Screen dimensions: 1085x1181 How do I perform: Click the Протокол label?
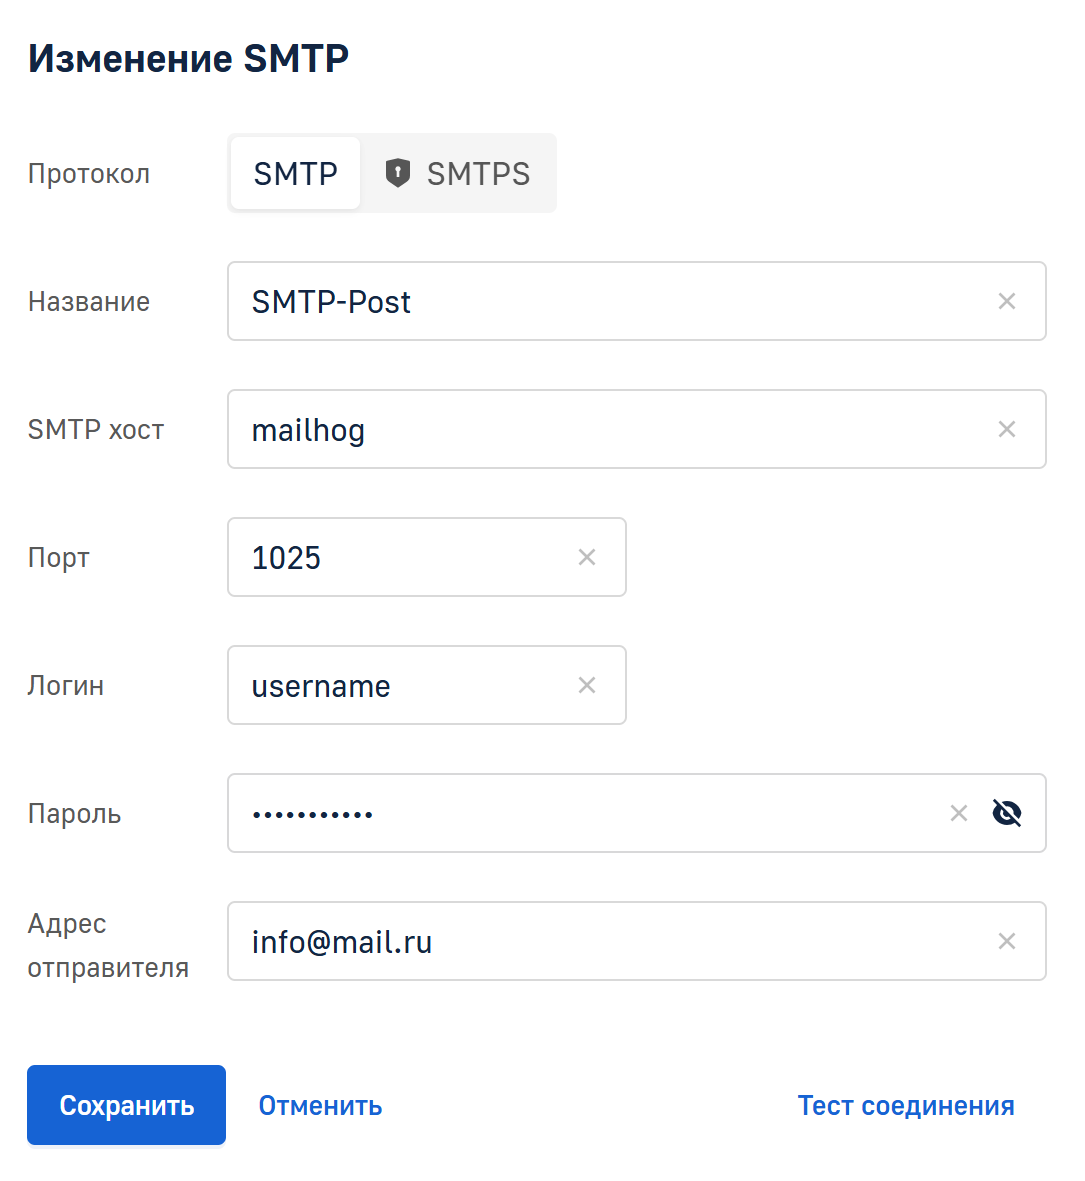pos(89,174)
